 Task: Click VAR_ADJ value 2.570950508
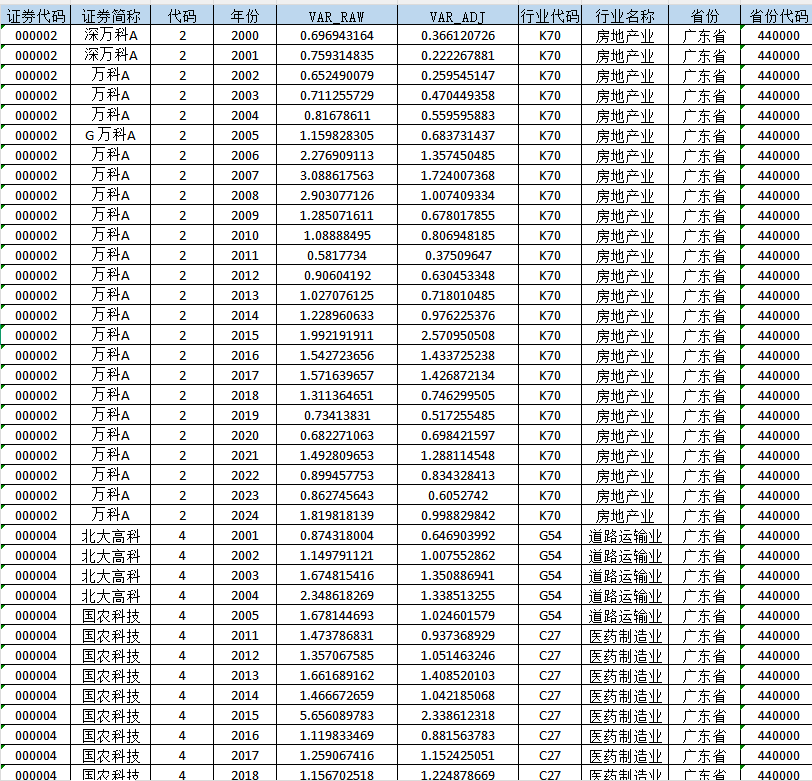[x=457, y=336]
